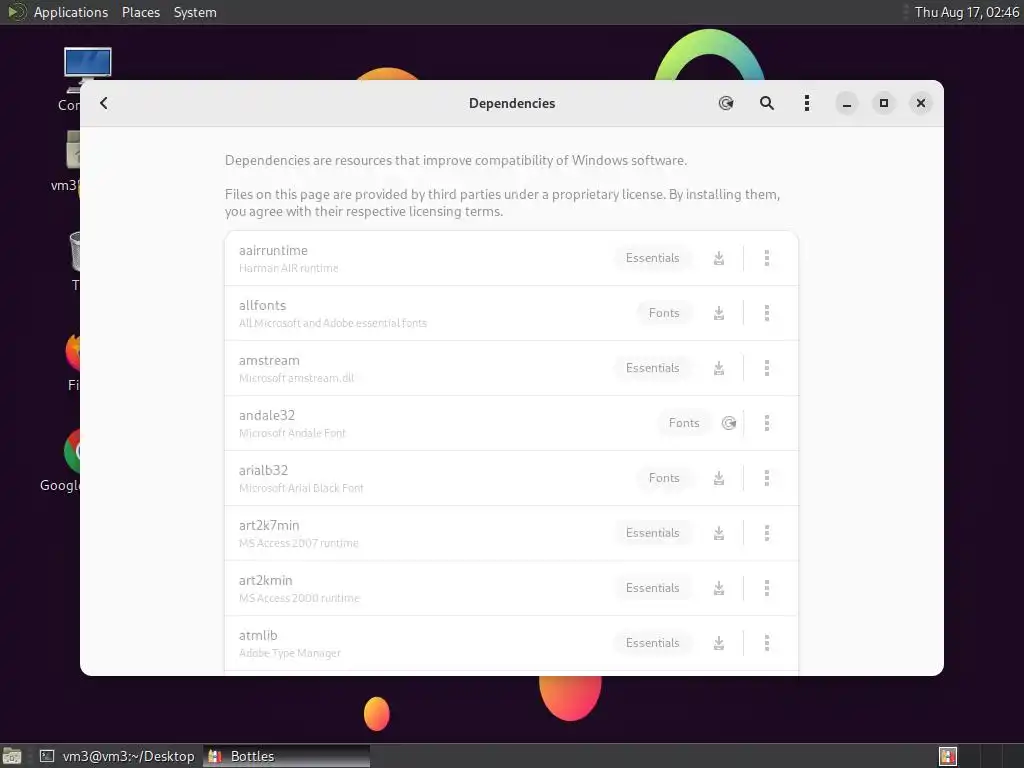Screen dimensions: 1024x768
Task: Select Bottles in the bottom taskbar
Action: coord(287,756)
